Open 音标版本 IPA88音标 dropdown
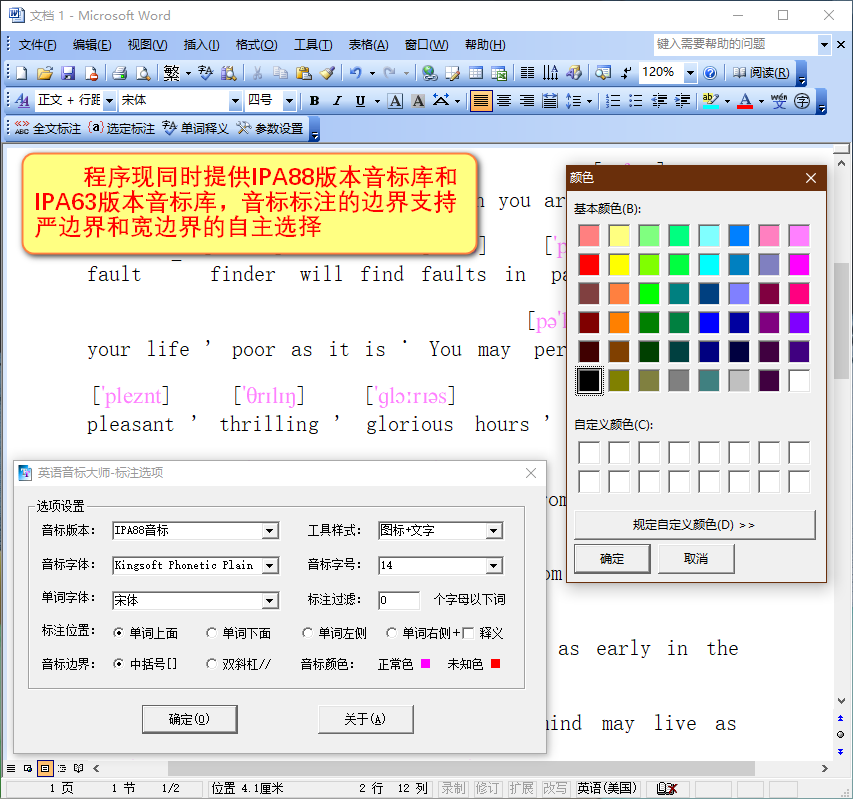The image size is (853, 799). point(269,531)
